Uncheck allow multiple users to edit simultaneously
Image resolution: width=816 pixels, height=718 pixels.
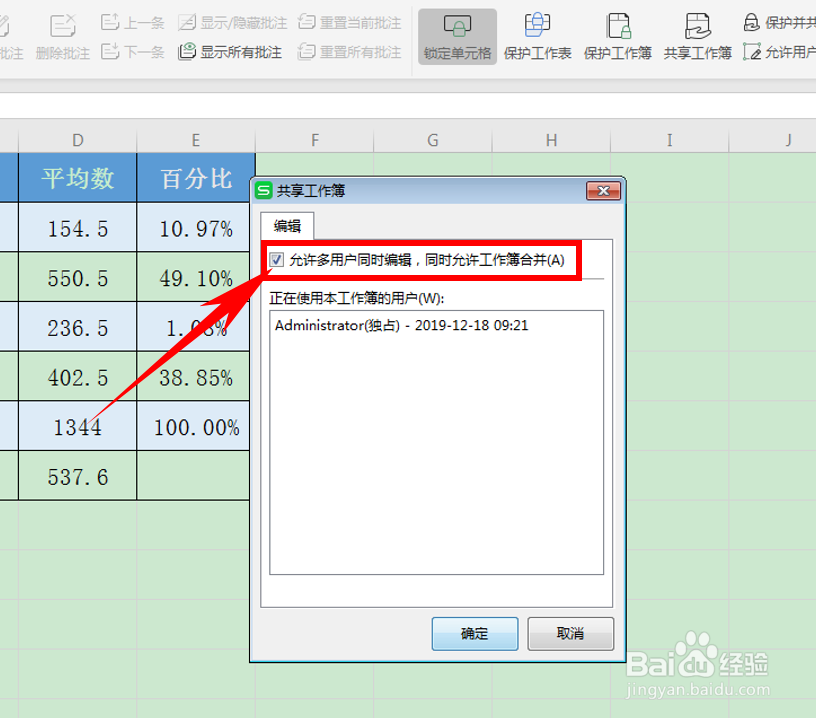(x=277, y=260)
